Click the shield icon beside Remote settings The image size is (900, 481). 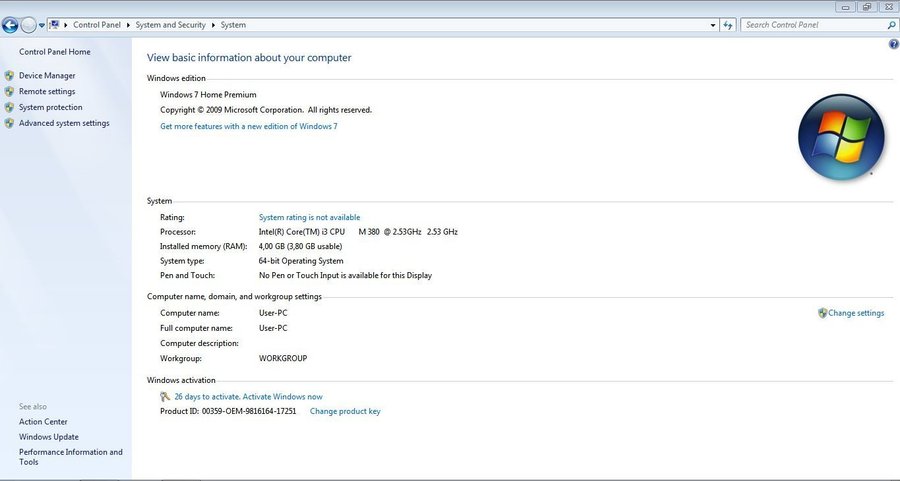pyautogui.click(x=10, y=92)
